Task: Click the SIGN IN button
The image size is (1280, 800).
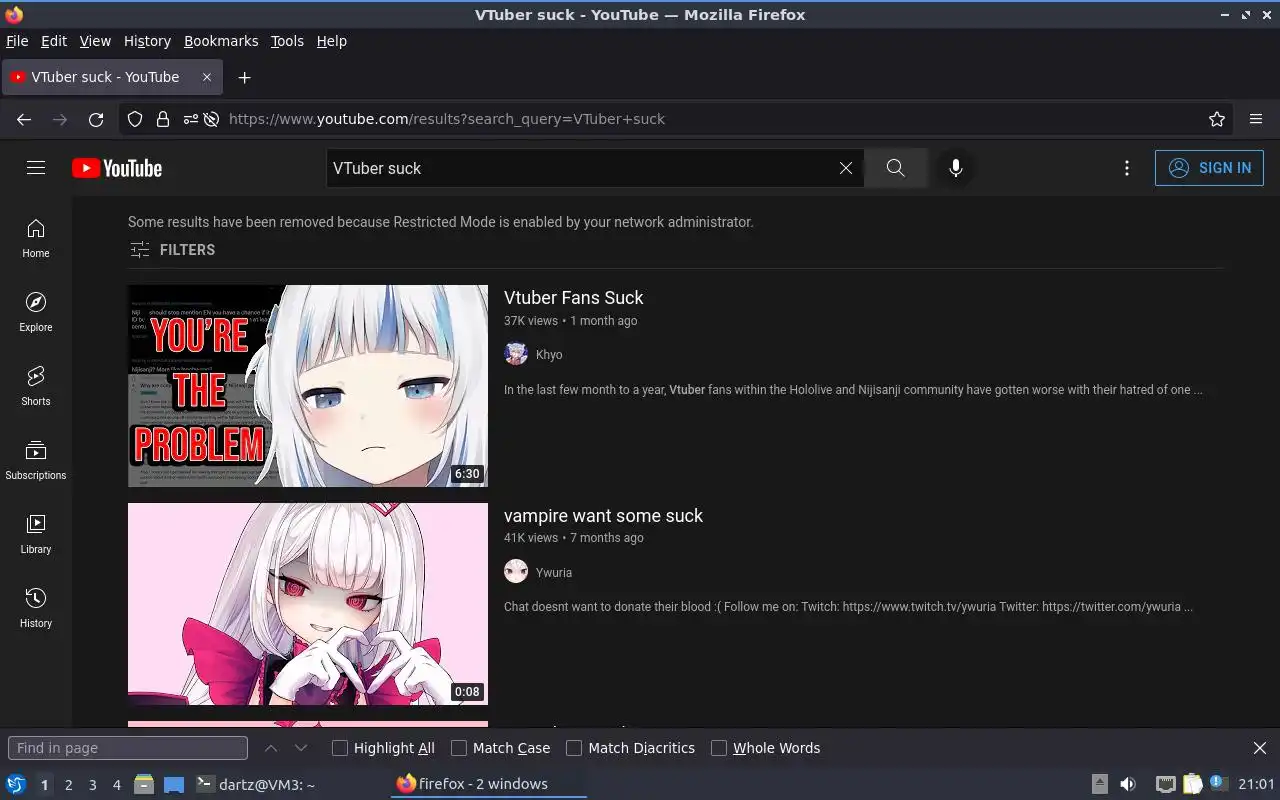Action: point(1209,168)
